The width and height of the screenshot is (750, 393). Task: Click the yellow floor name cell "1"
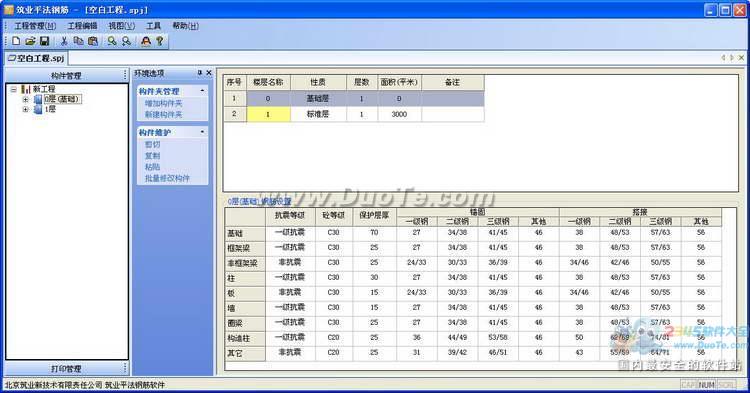268,114
